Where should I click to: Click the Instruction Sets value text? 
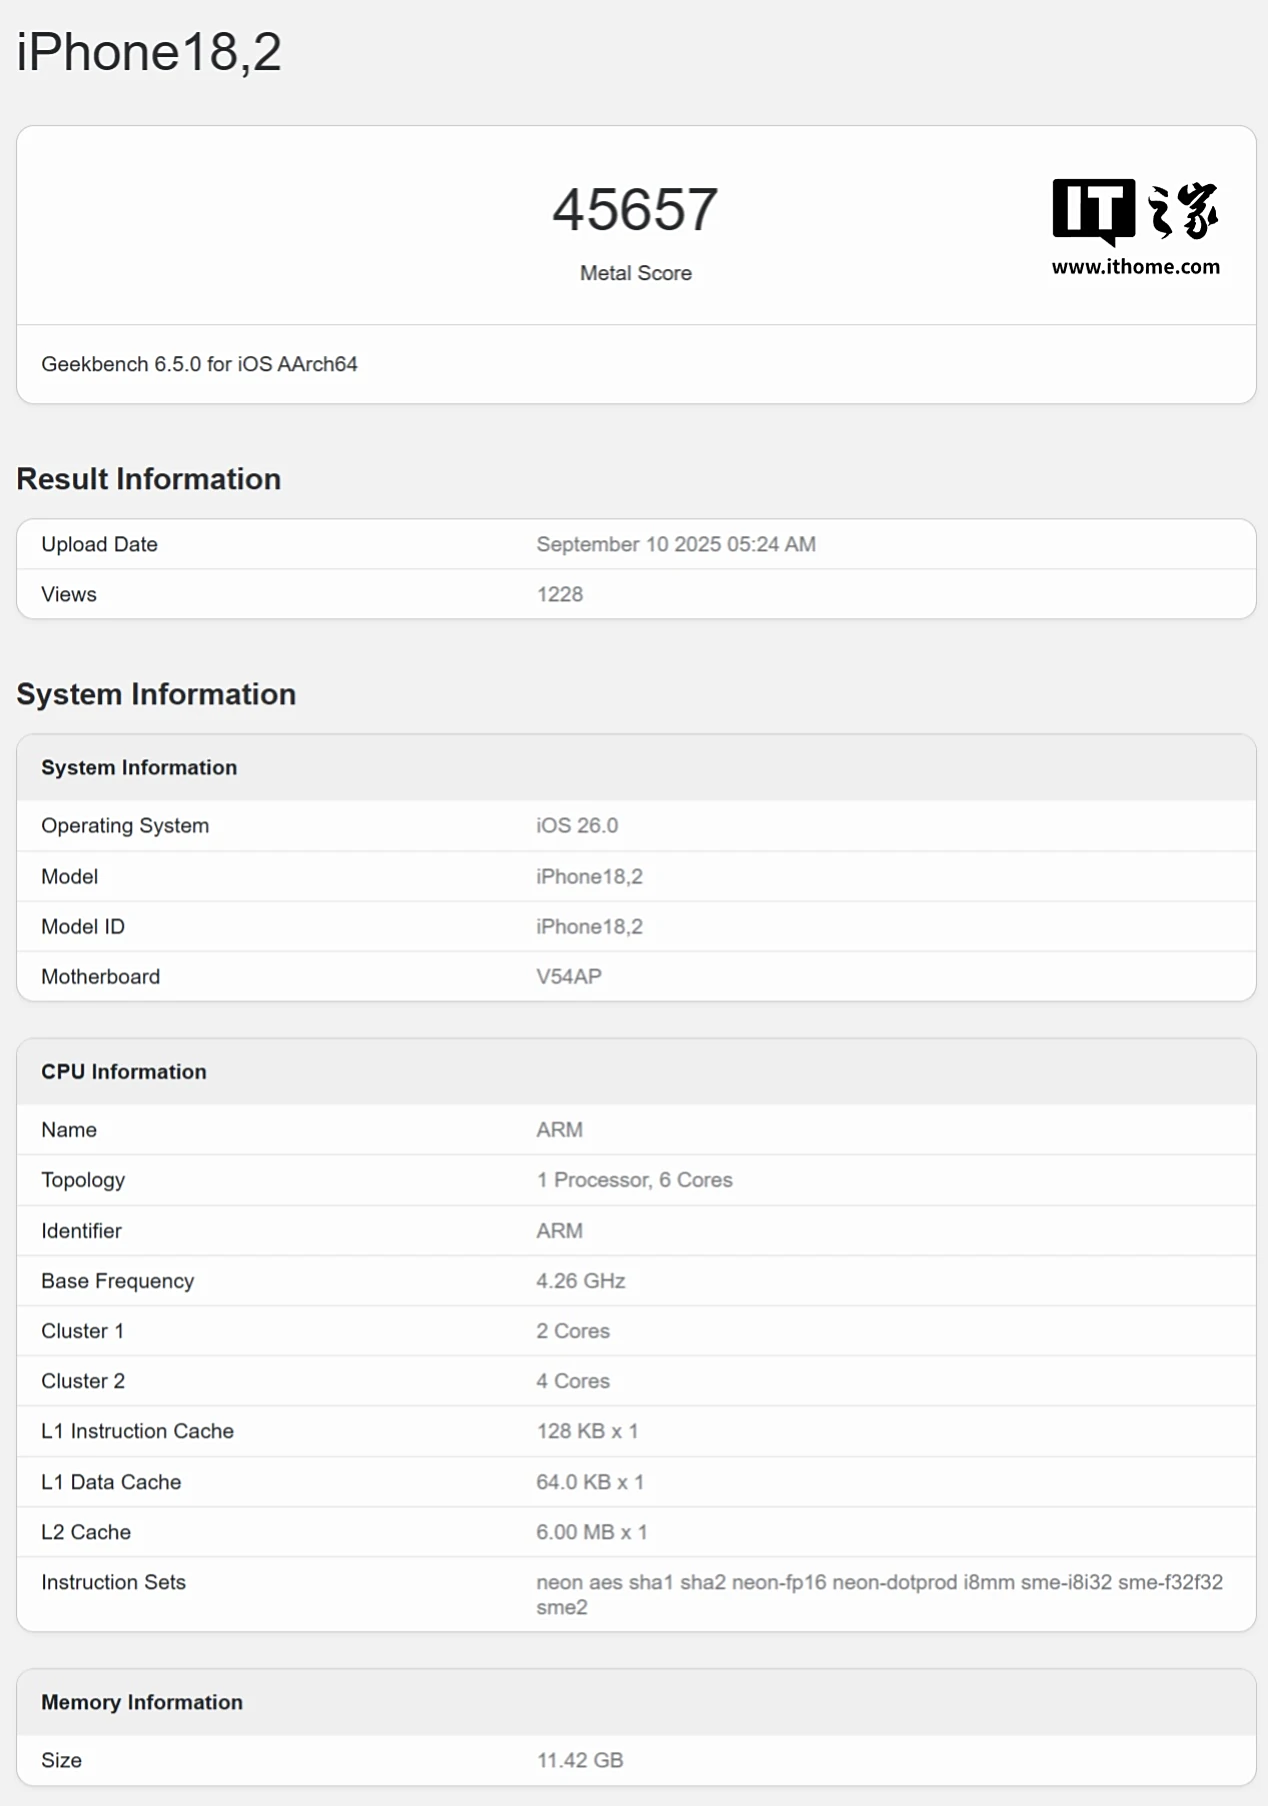point(878,1583)
